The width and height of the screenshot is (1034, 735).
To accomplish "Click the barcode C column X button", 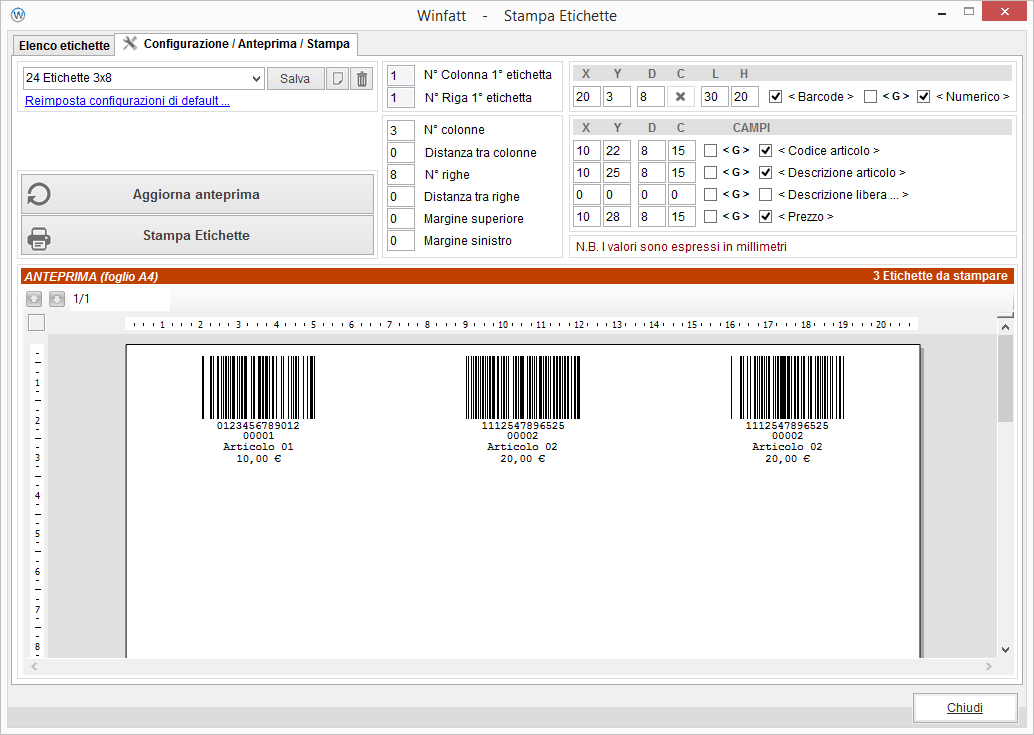I will (681, 97).
